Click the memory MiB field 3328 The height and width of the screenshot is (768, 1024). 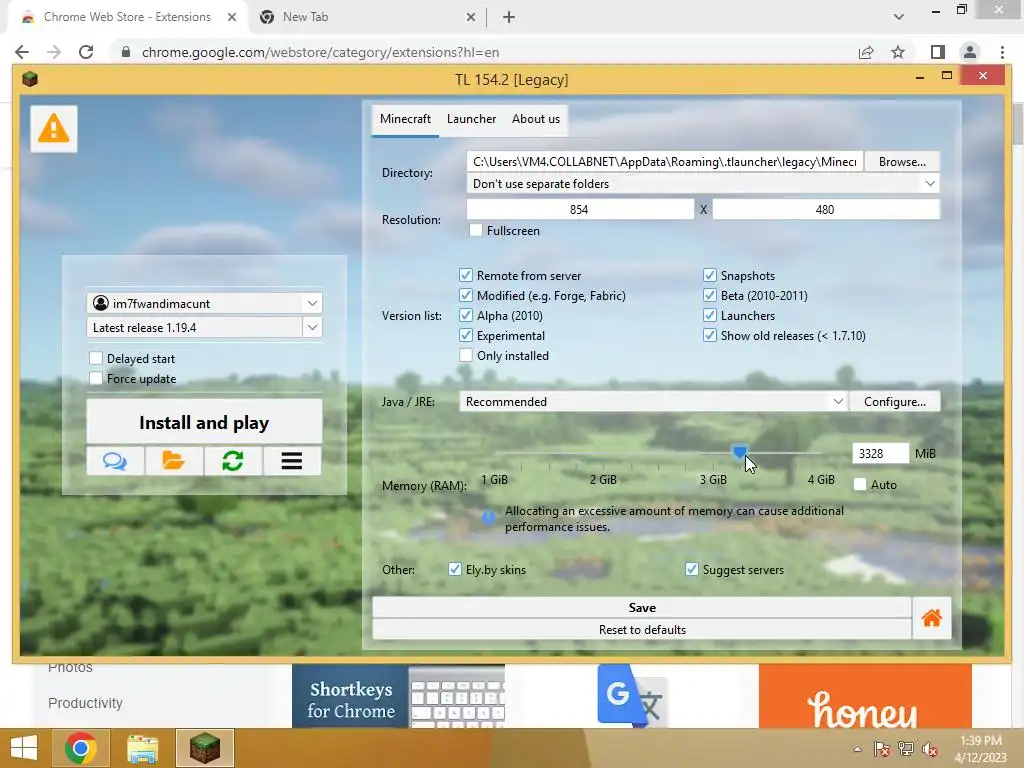(x=880, y=453)
